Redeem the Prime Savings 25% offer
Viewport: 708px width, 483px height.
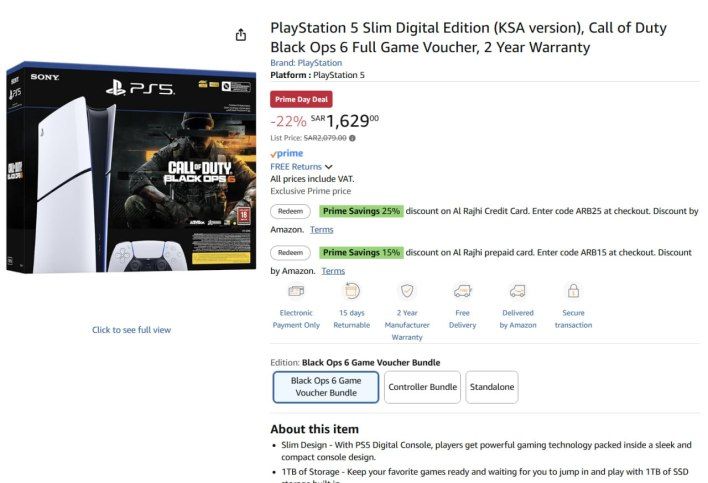pyautogui.click(x=290, y=211)
